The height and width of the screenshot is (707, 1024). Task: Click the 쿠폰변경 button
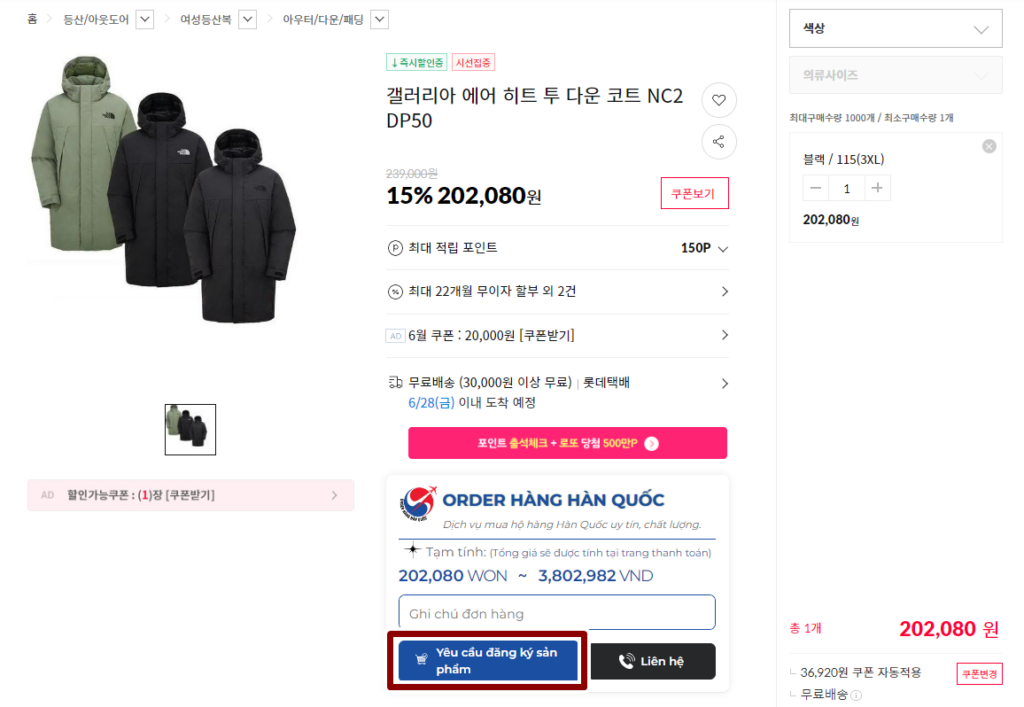(979, 673)
